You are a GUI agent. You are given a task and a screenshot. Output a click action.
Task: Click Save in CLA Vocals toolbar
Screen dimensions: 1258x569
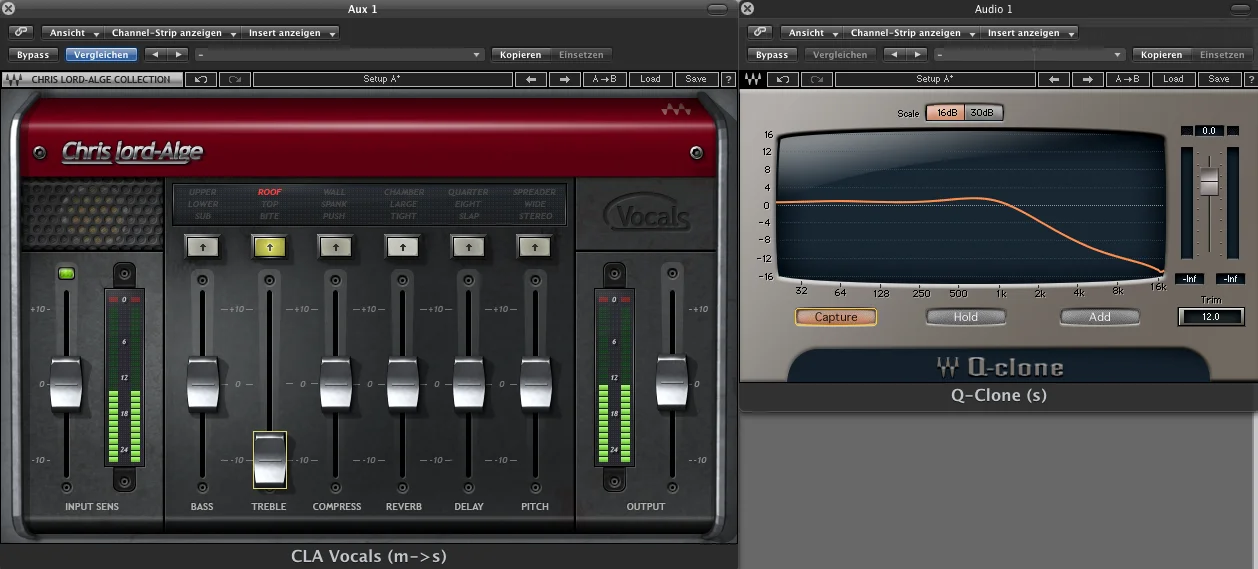[x=696, y=79]
